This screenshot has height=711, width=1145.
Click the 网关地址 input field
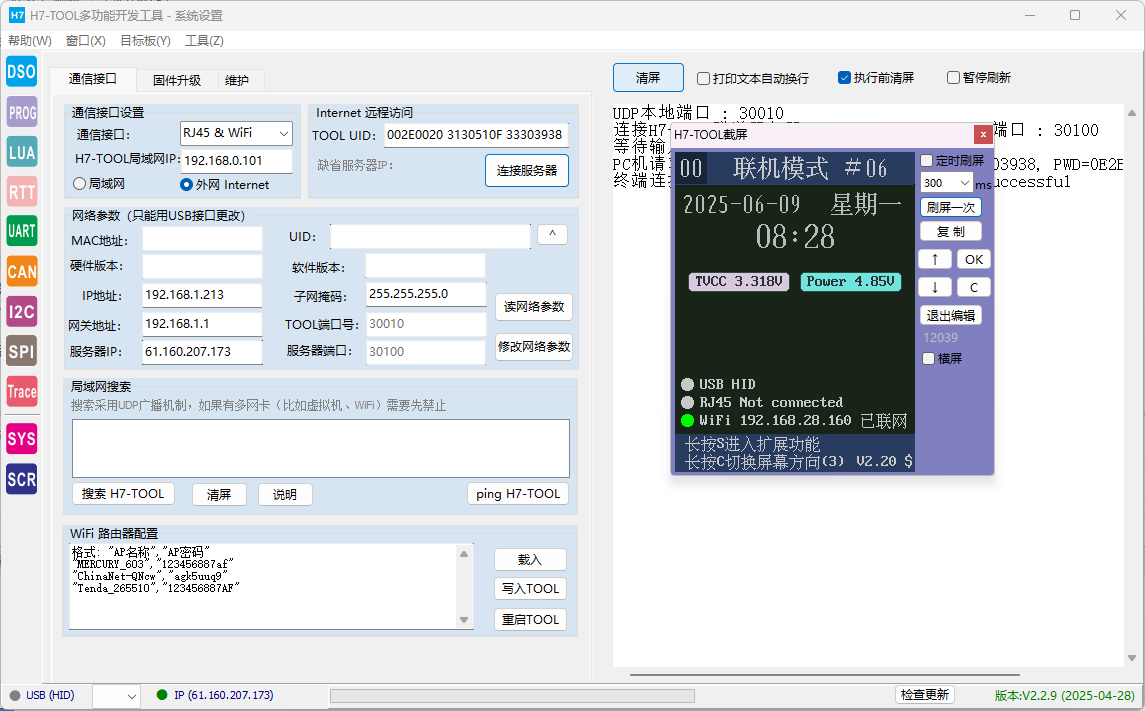coord(202,324)
